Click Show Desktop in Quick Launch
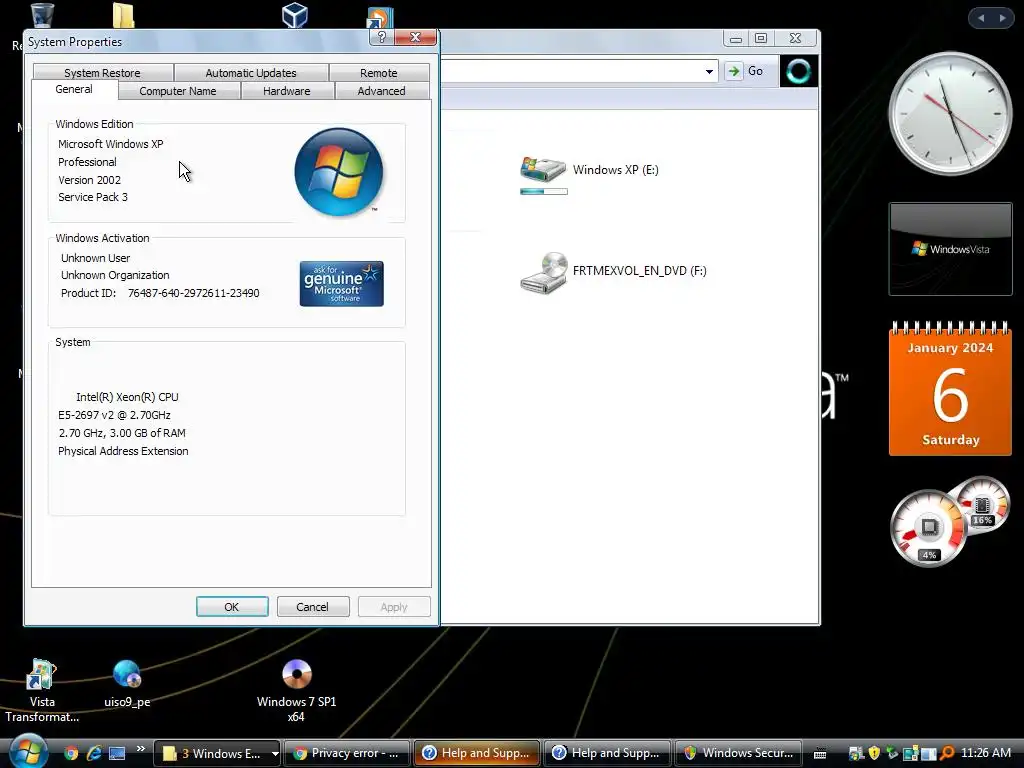The height and width of the screenshot is (768, 1024). [x=117, y=753]
